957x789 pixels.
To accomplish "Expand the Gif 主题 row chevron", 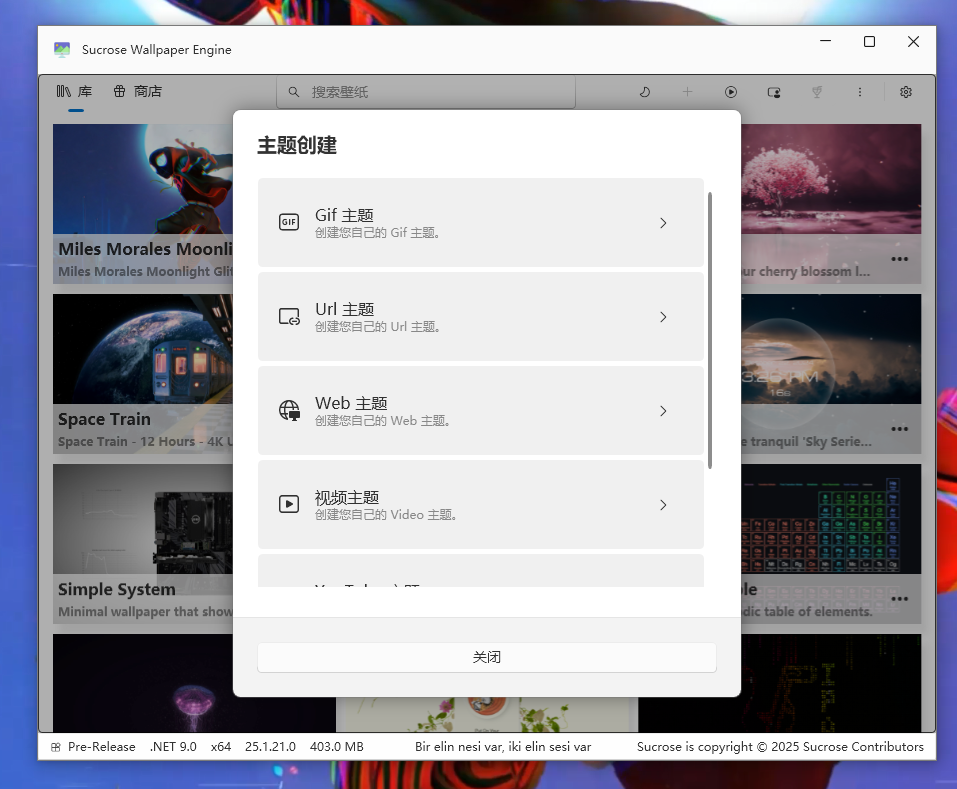I will pos(663,223).
